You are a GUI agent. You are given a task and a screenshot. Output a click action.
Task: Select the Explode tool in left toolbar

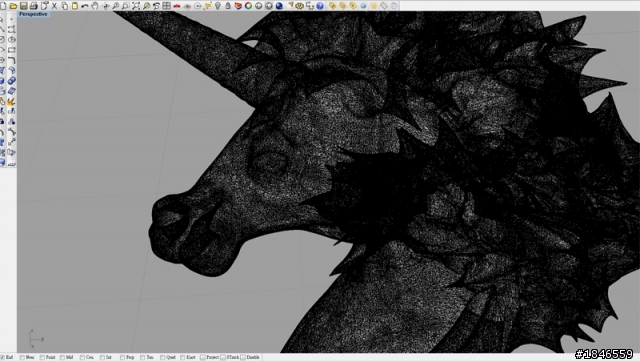pos(11,101)
